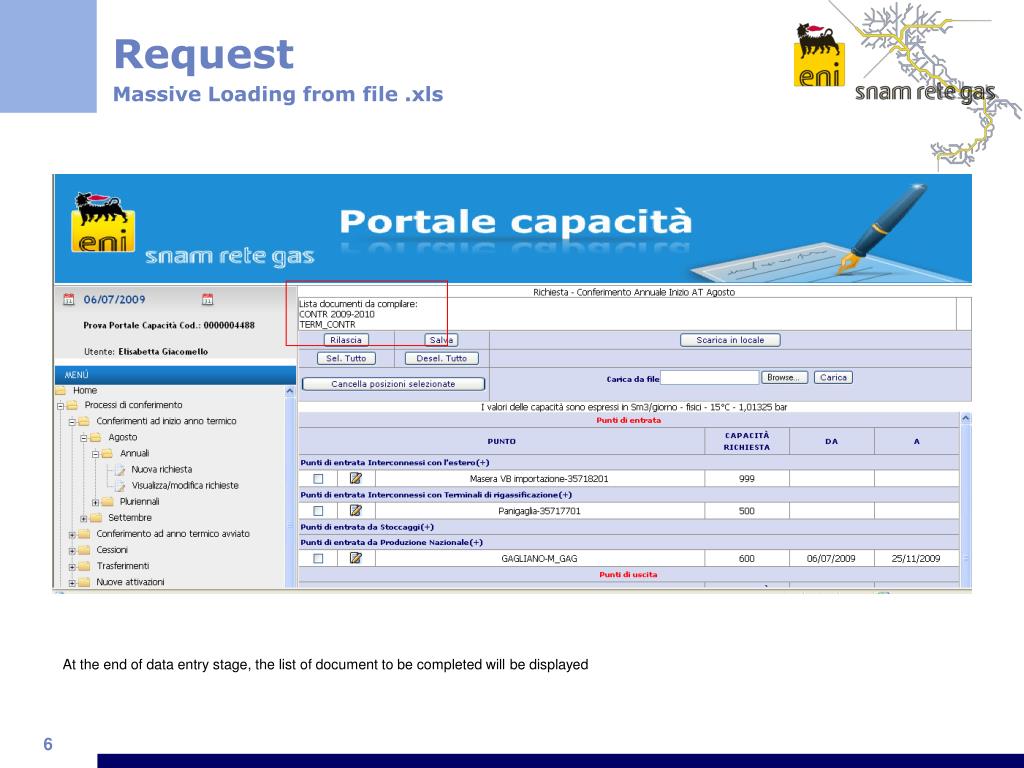Collapse the Conferimenti ad inizio anno termico node
Viewport: 1024px width, 768px height.
tap(72, 422)
